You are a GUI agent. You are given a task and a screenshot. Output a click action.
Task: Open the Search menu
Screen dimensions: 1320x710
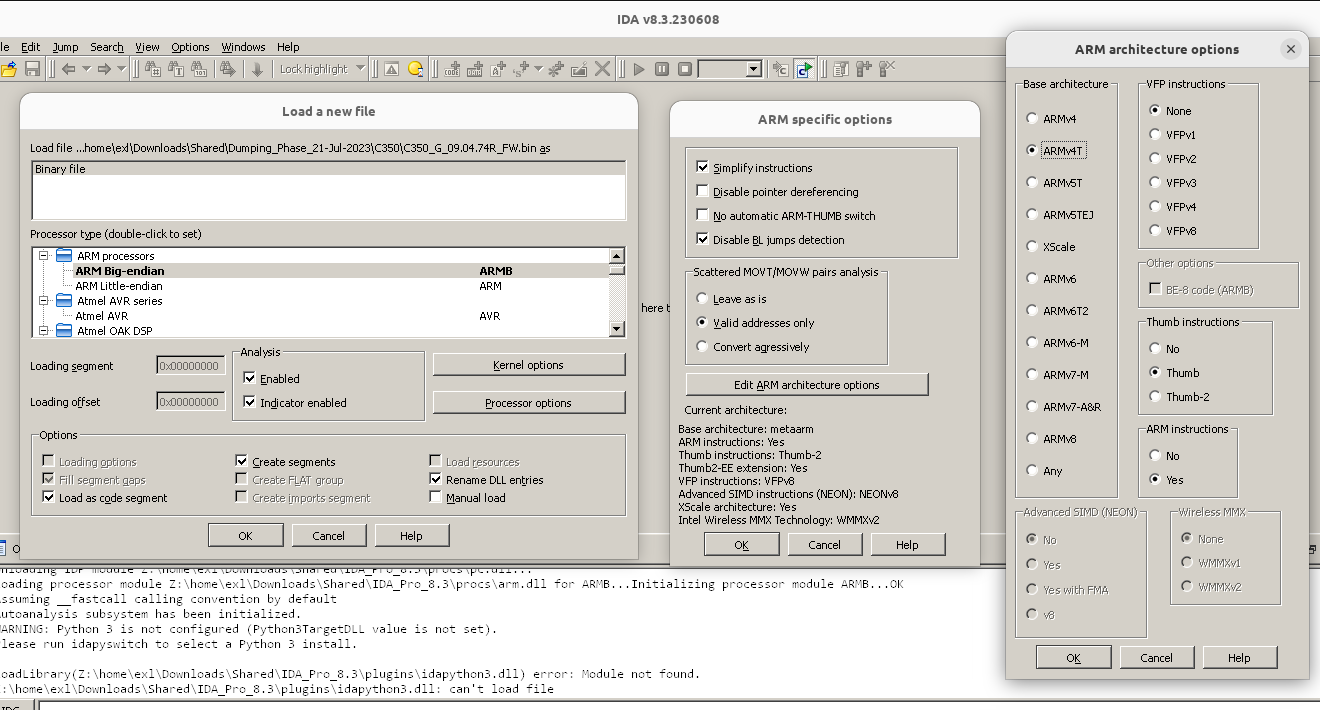[x=107, y=47]
